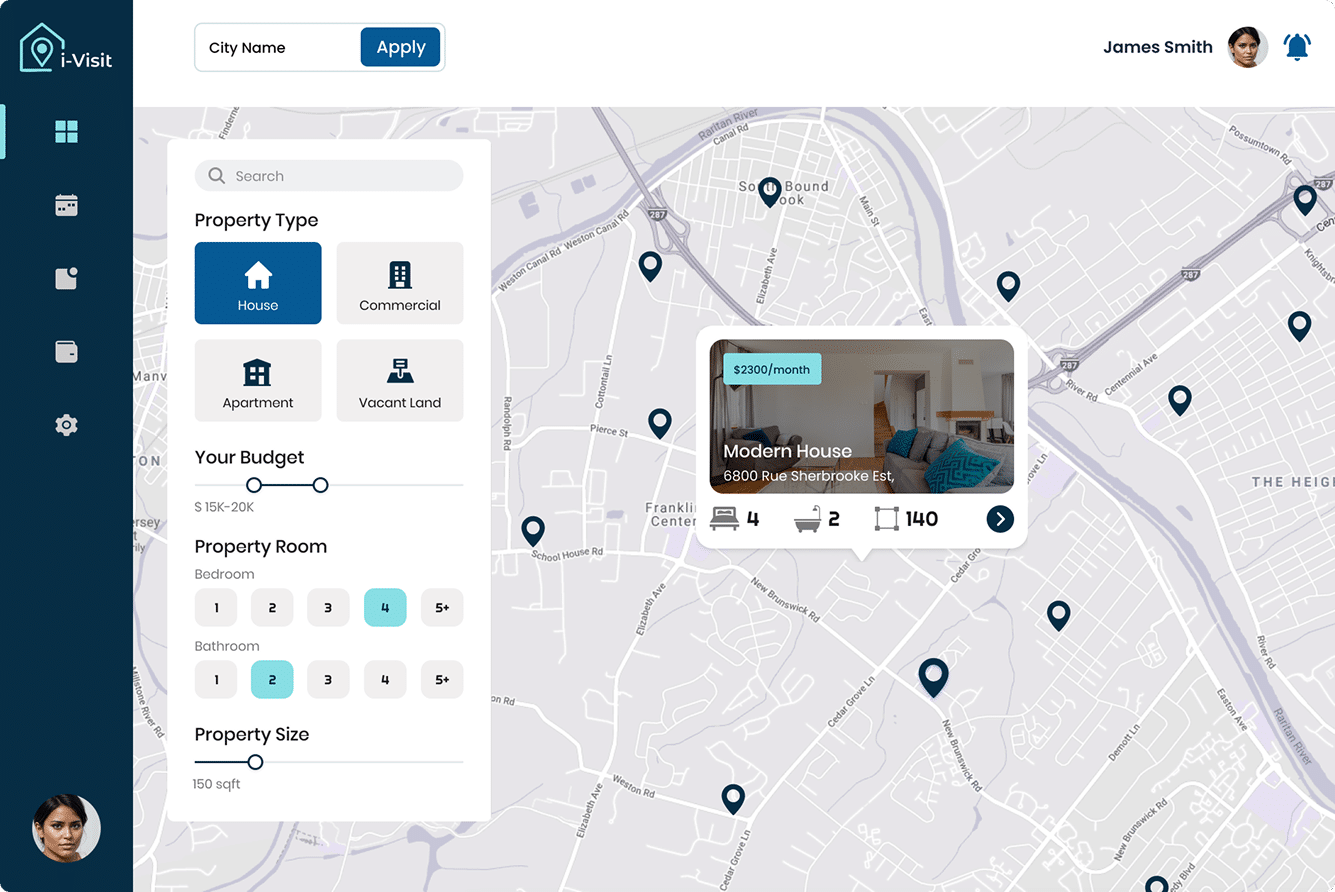
Task: Click the notification bell icon
Action: point(1297,47)
